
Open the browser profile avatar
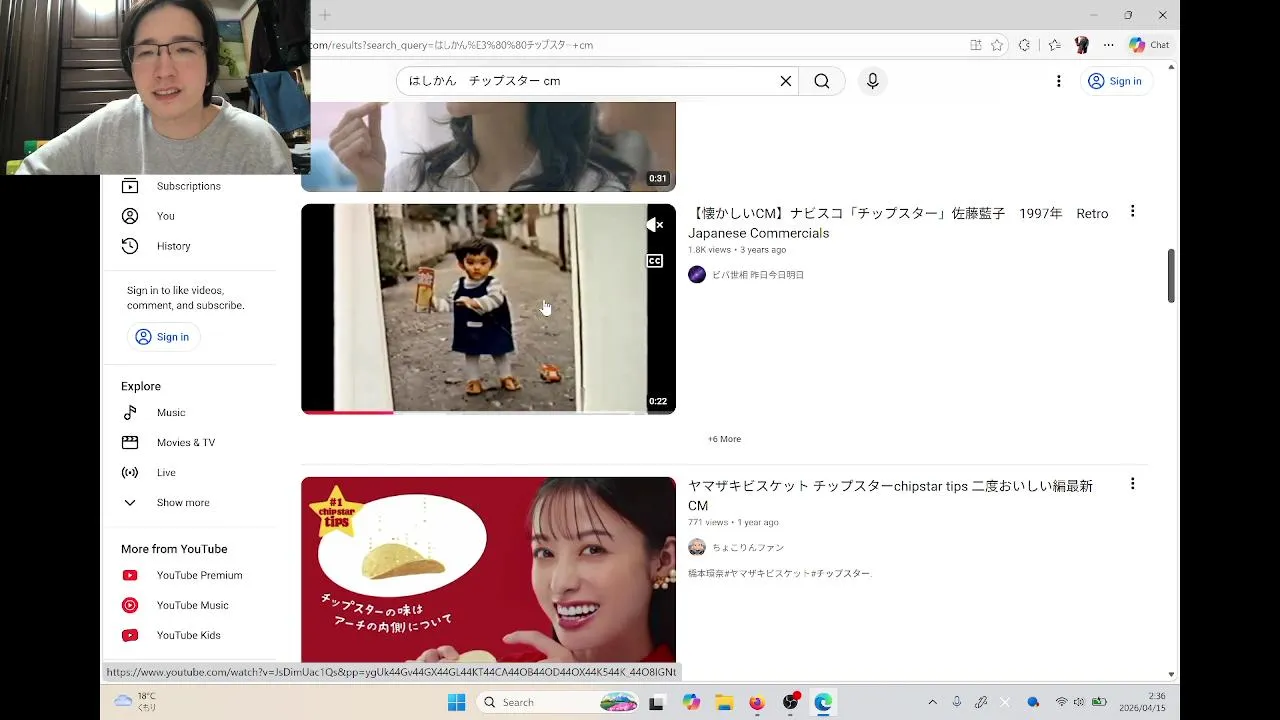(1081, 45)
